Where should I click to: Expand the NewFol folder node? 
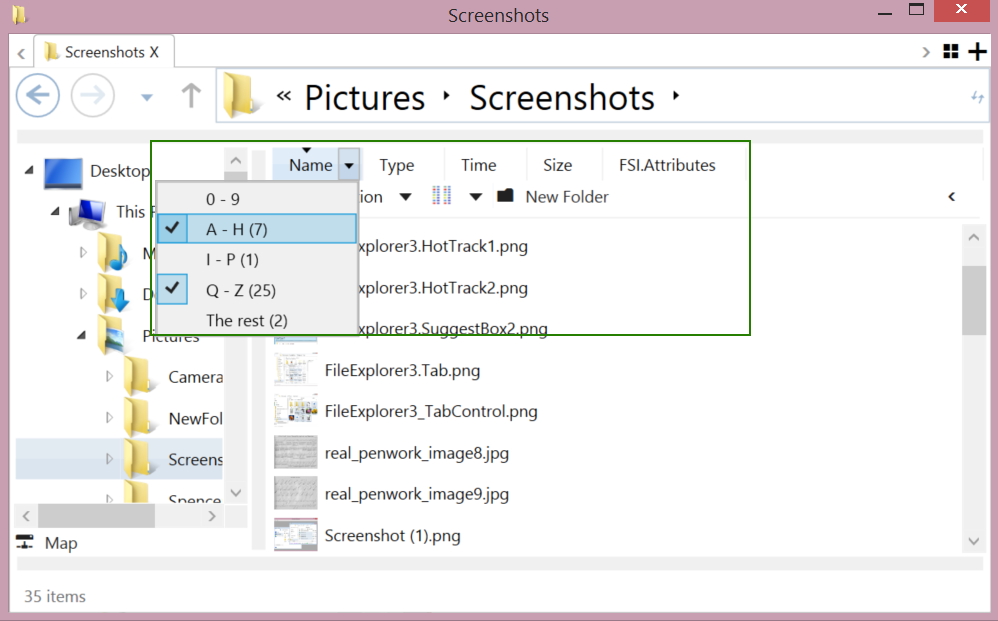tap(109, 417)
